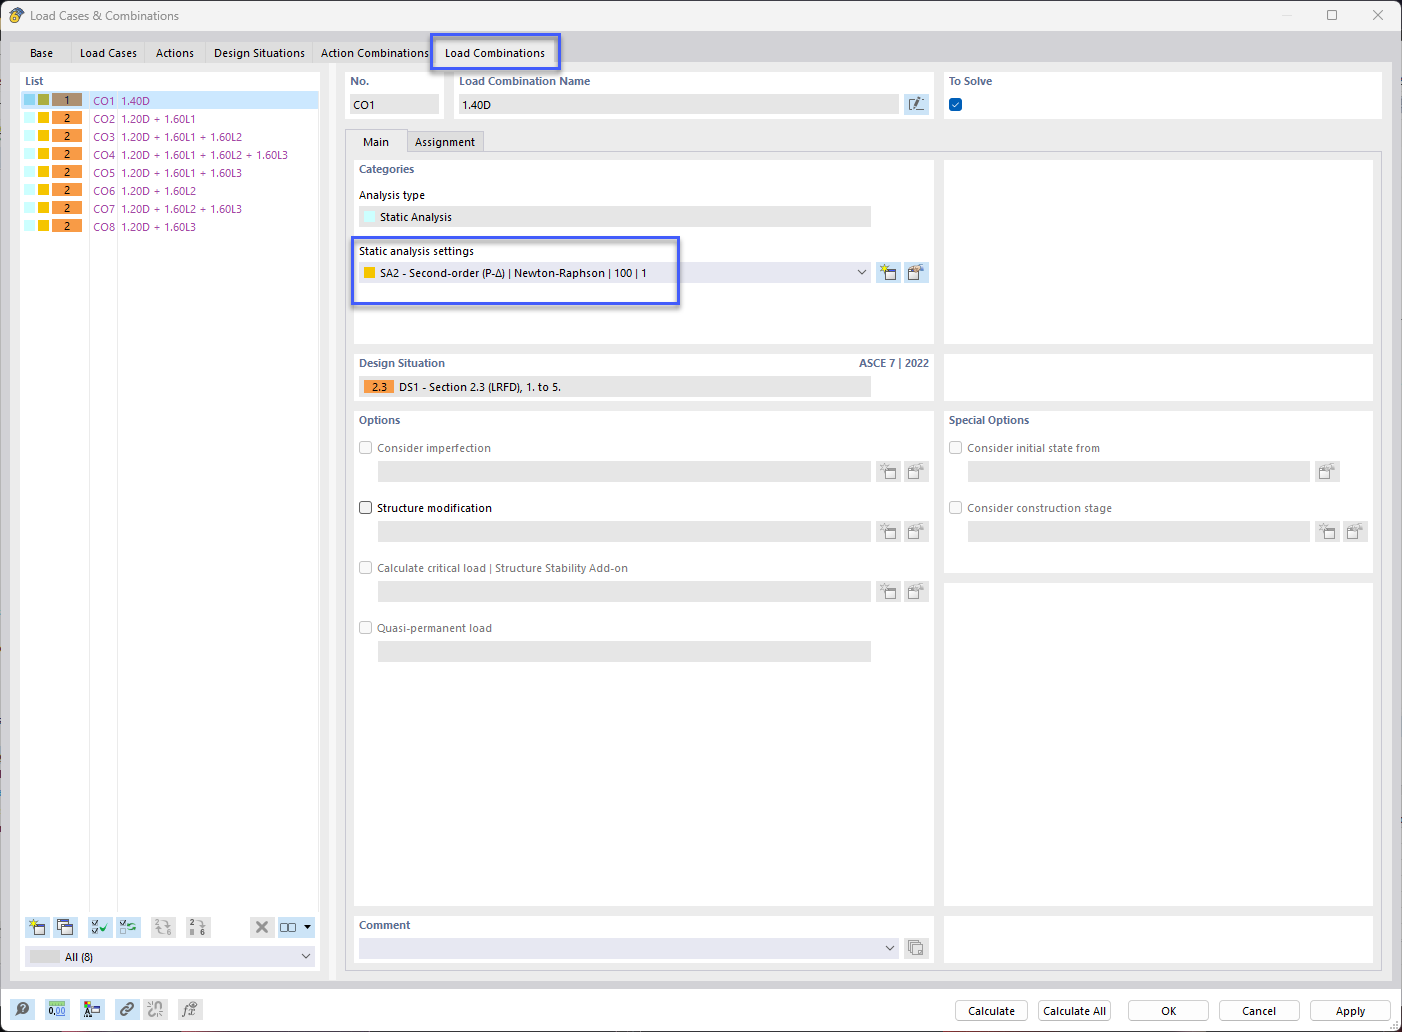
Task: Select the Main sub-tab
Action: point(376,142)
